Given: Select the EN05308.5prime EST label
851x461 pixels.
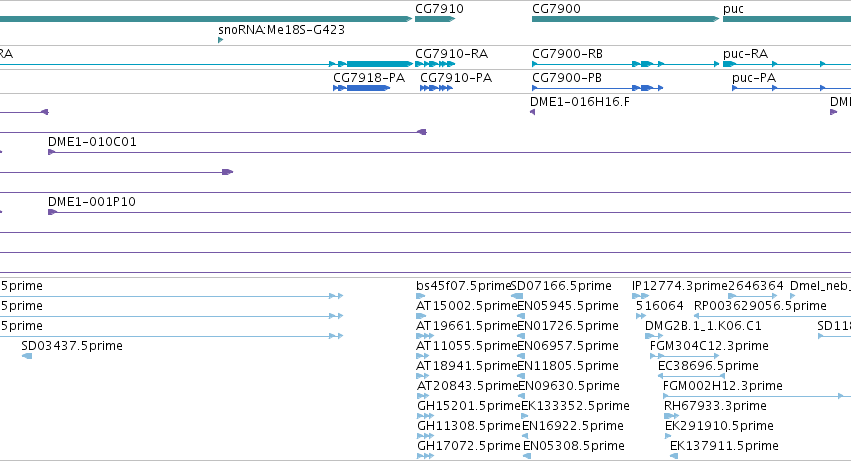Looking at the screenshot, I should tap(574, 446).
